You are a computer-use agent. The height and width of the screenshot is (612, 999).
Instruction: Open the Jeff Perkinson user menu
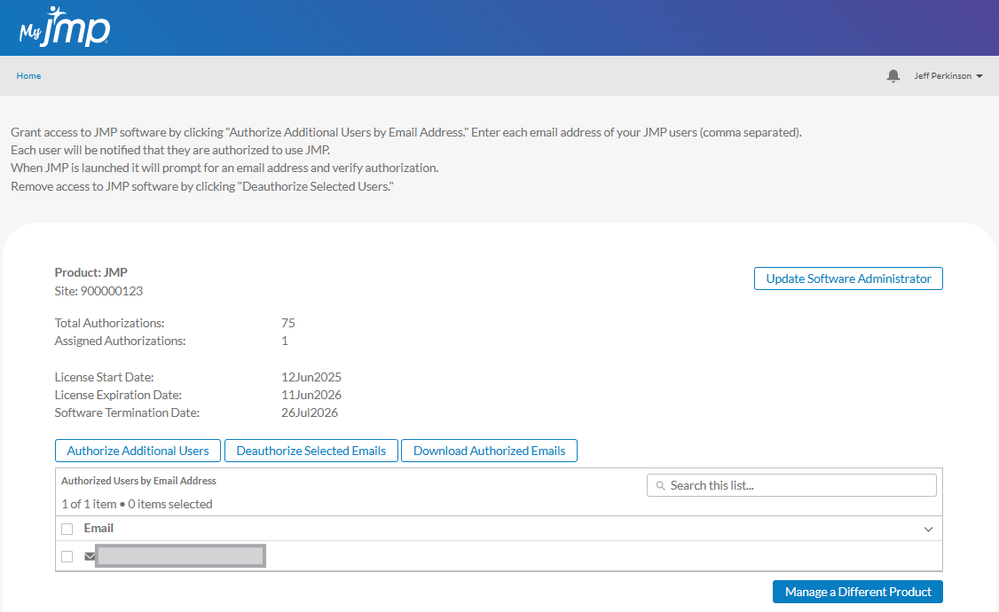coord(948,76)
